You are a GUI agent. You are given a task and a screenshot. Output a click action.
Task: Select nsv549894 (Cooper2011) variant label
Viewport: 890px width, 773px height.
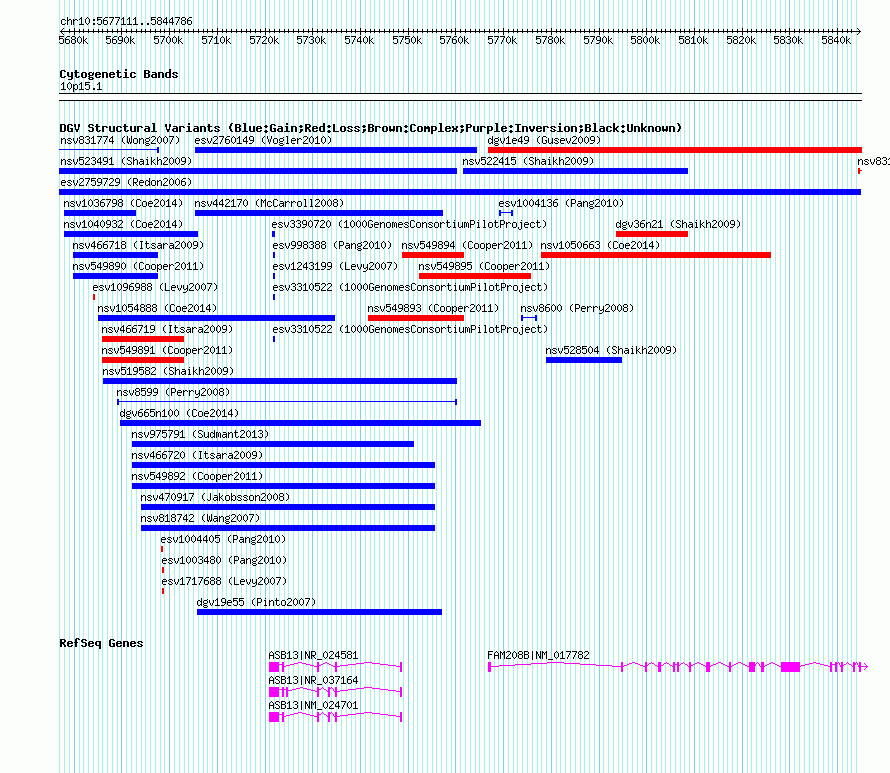click(x=467, y=245)
